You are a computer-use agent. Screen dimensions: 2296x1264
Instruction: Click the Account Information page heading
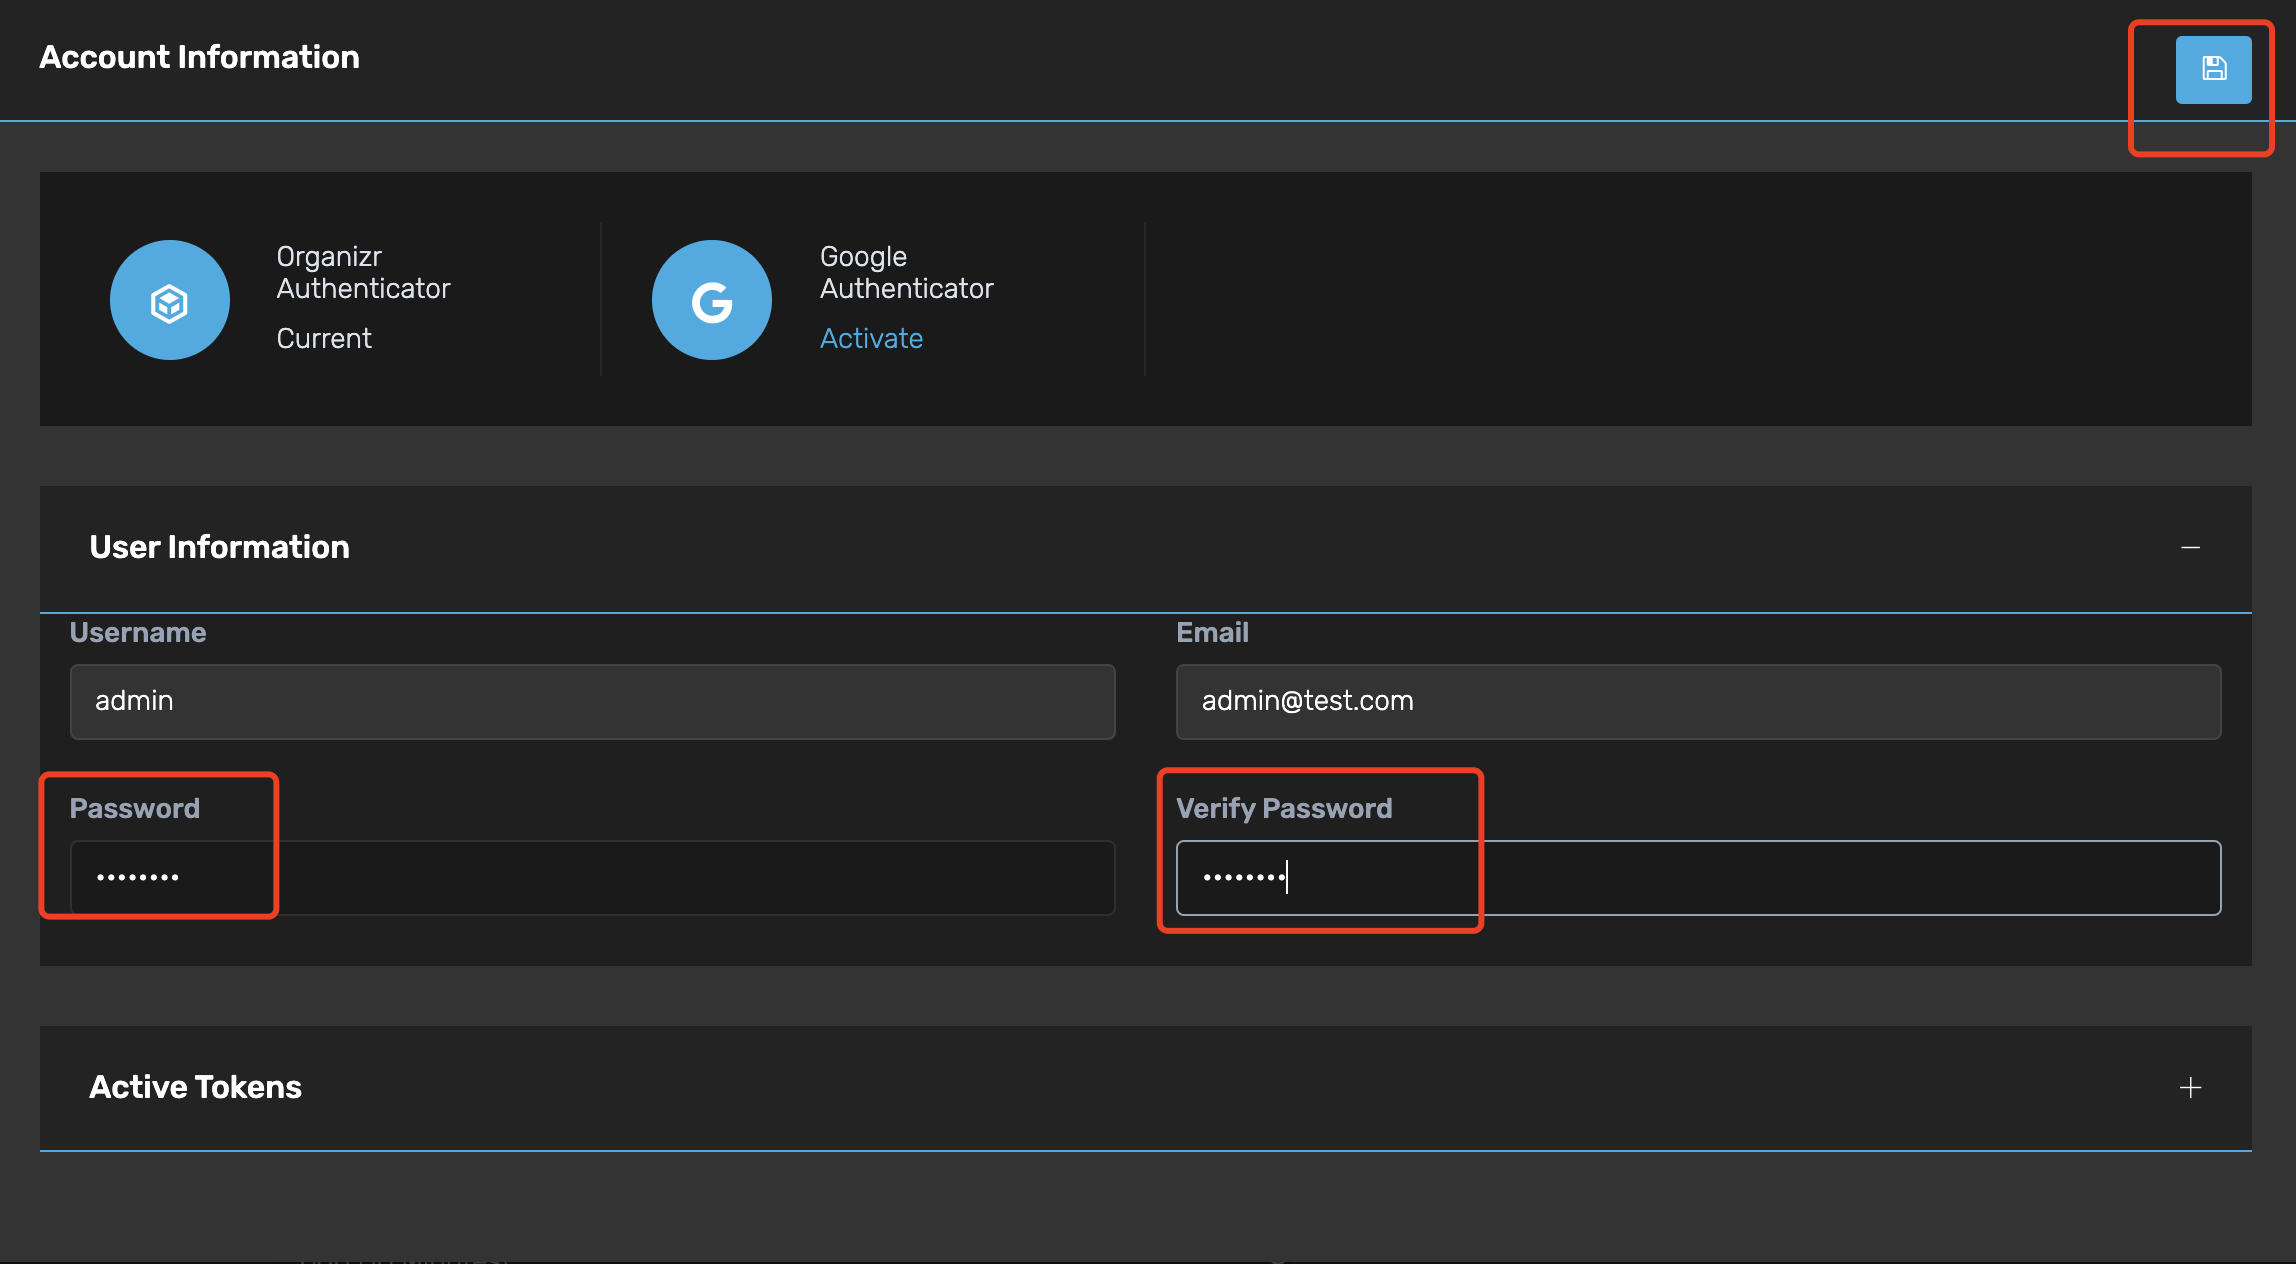click(x=200, y=58)
